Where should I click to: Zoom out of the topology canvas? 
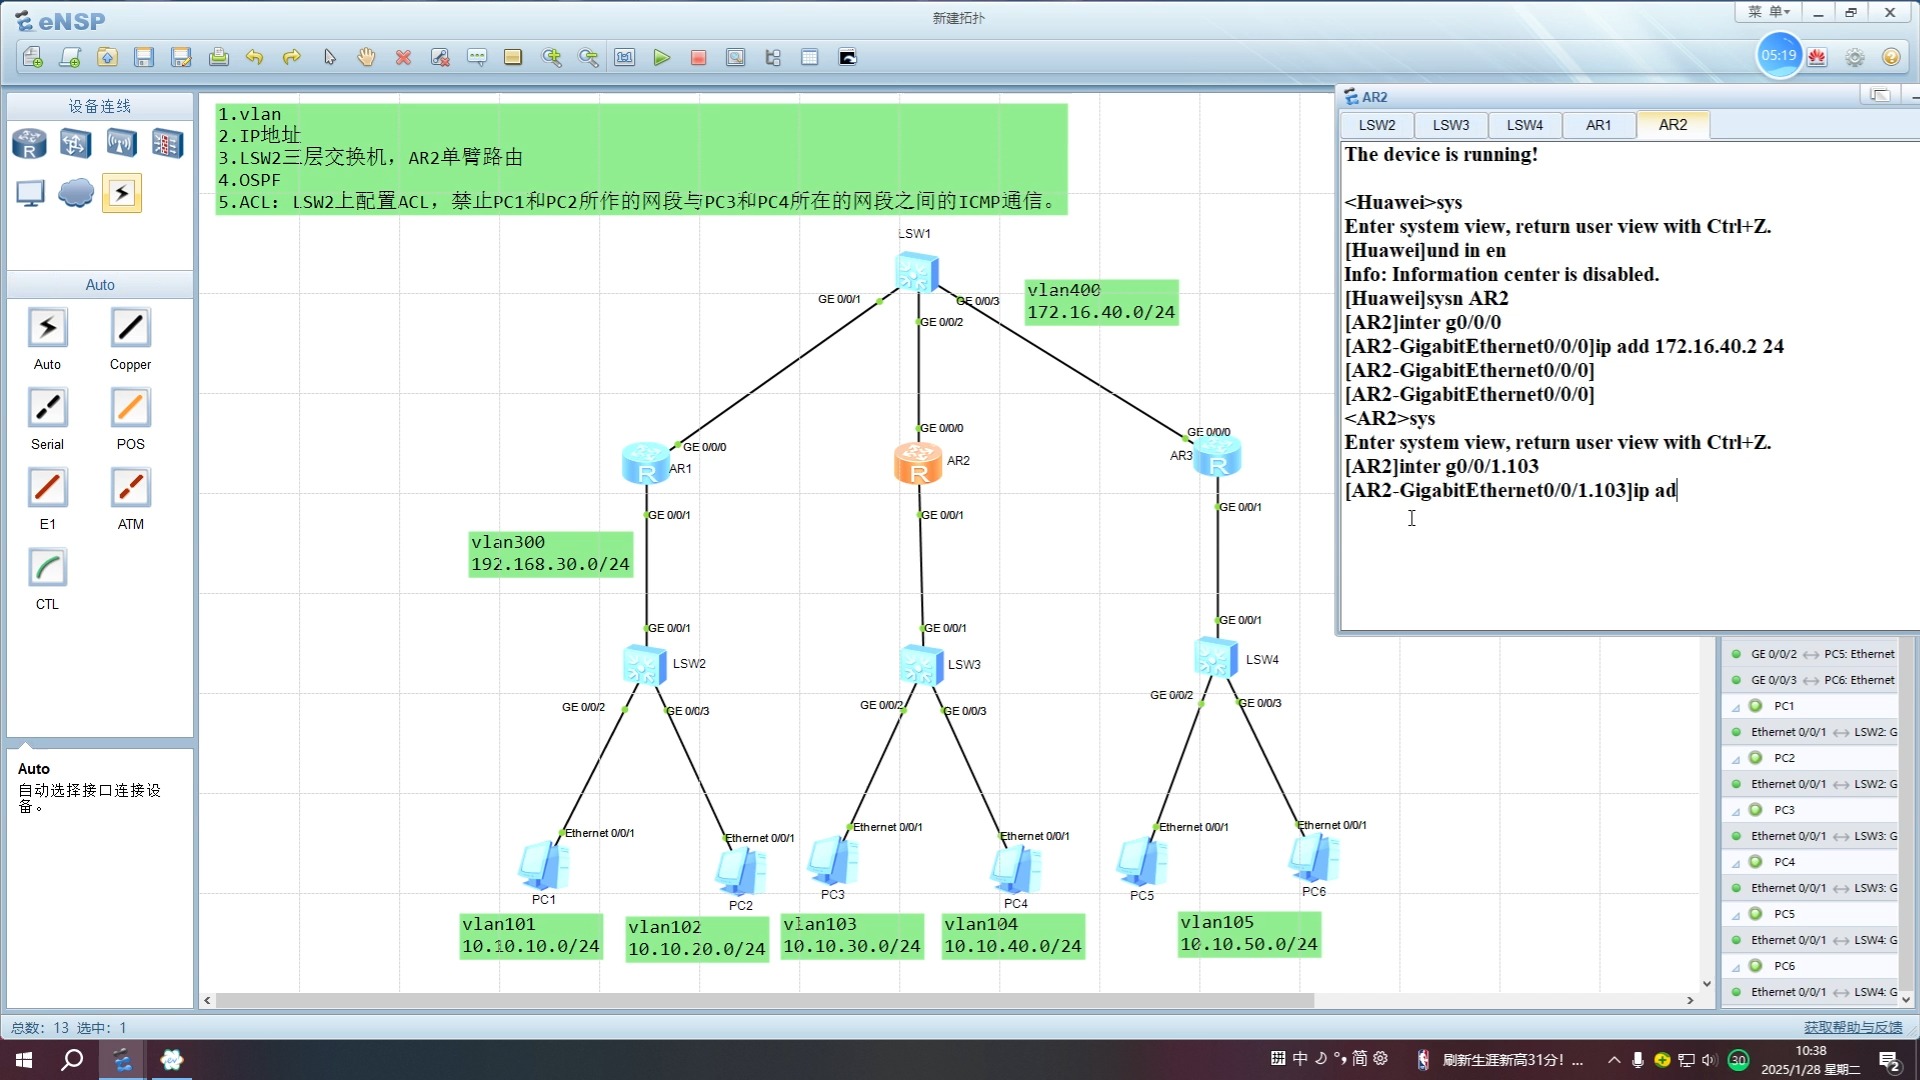(588, 57)
